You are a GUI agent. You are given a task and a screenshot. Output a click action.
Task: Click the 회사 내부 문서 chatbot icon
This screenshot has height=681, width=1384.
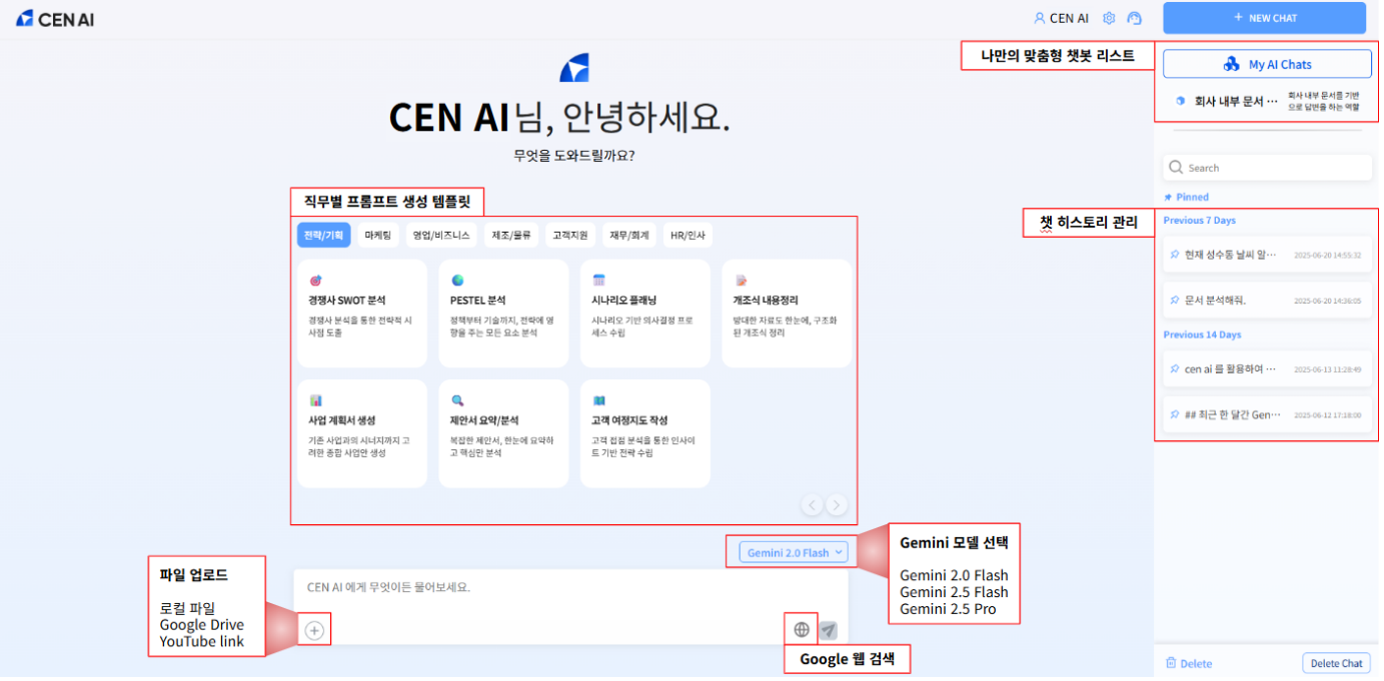[1180, 101]
